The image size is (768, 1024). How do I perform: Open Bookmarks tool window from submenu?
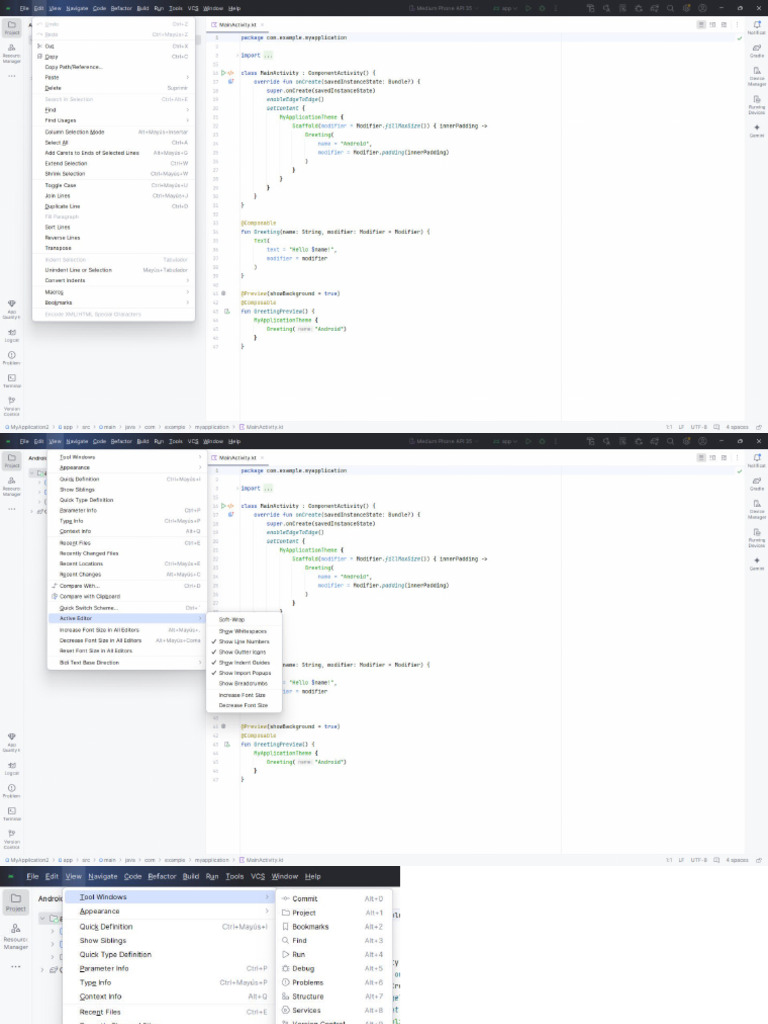tap(310, 927)
